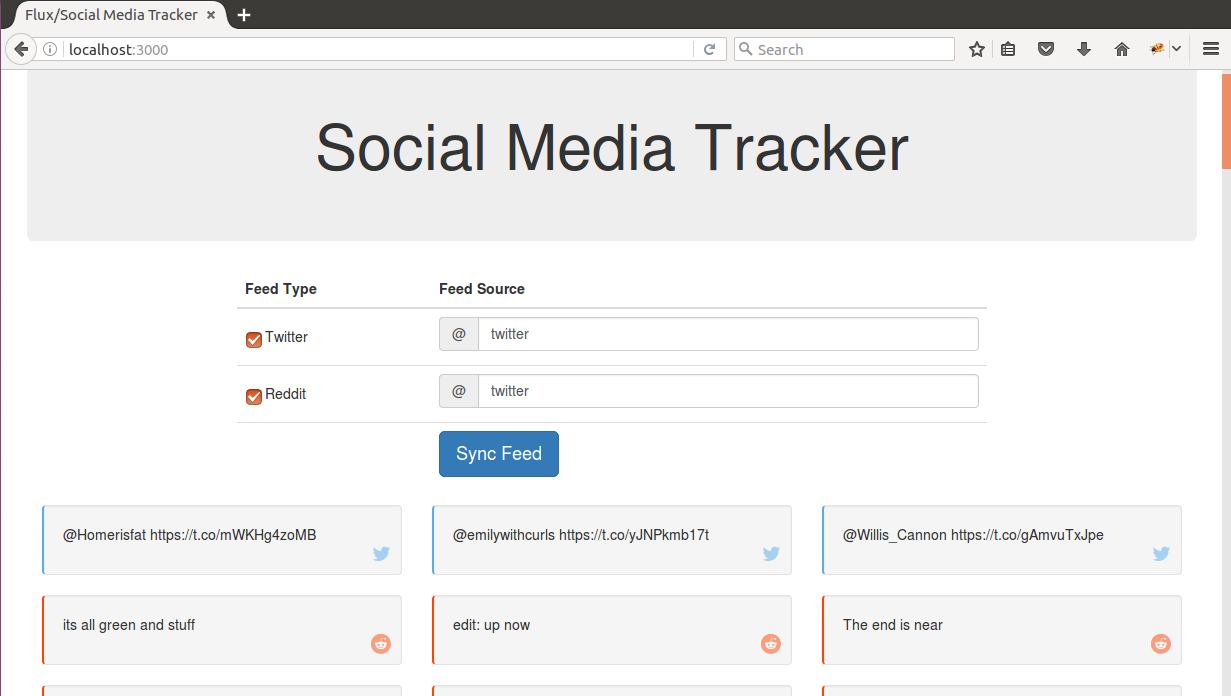Screen dimensions: 1231x696
Task: Click the browser Search box
Action: pyautogui.click(x=844, y=49)
